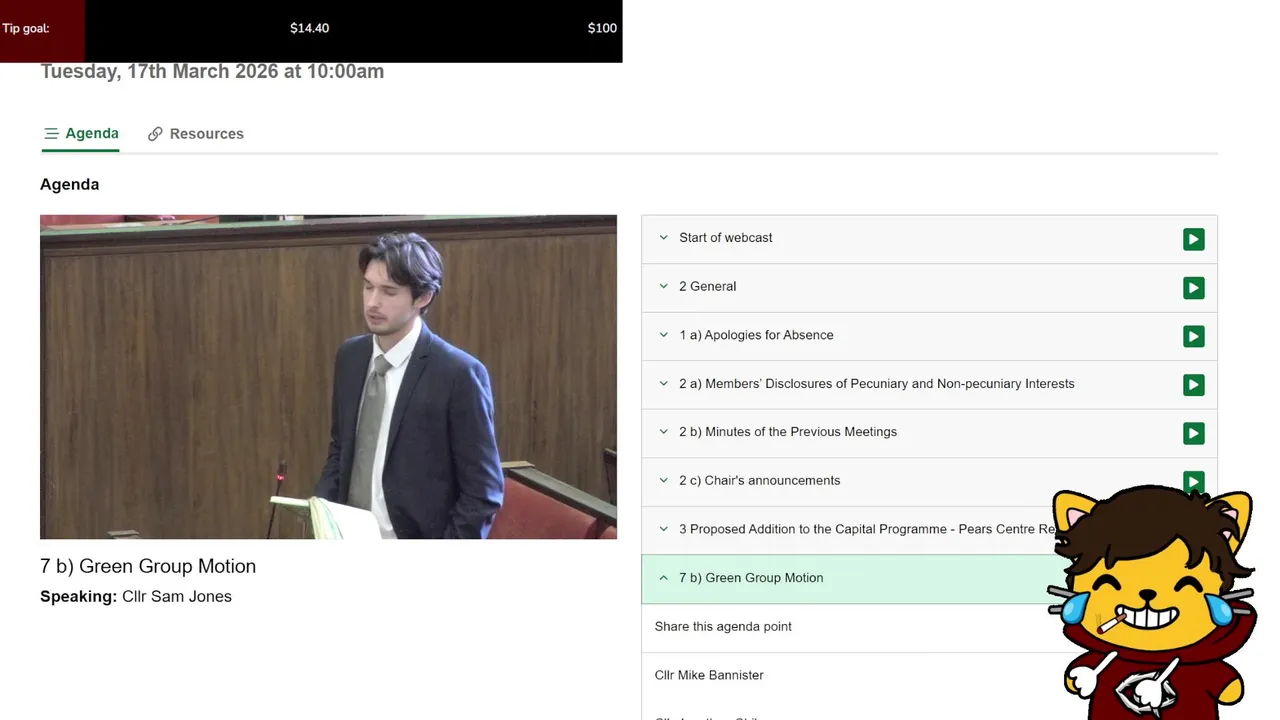Play the Start of webcast agenda point
The height and width of the screenshot is (720, 1280).
(x=1193, y=239)
